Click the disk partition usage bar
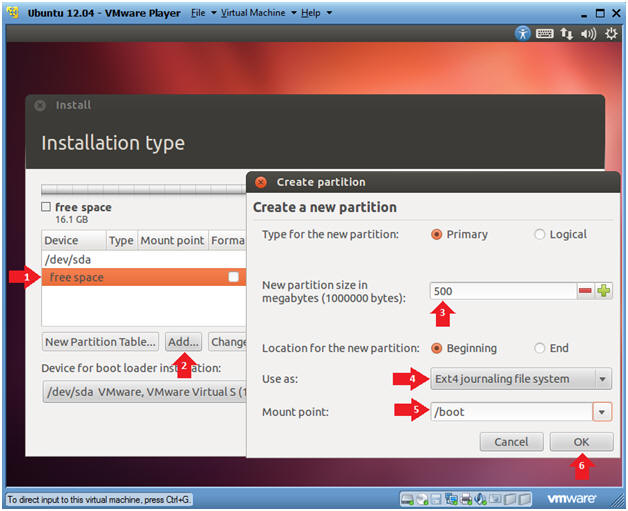The height and width of the screenshot is (511, 628). click(144, 189)
